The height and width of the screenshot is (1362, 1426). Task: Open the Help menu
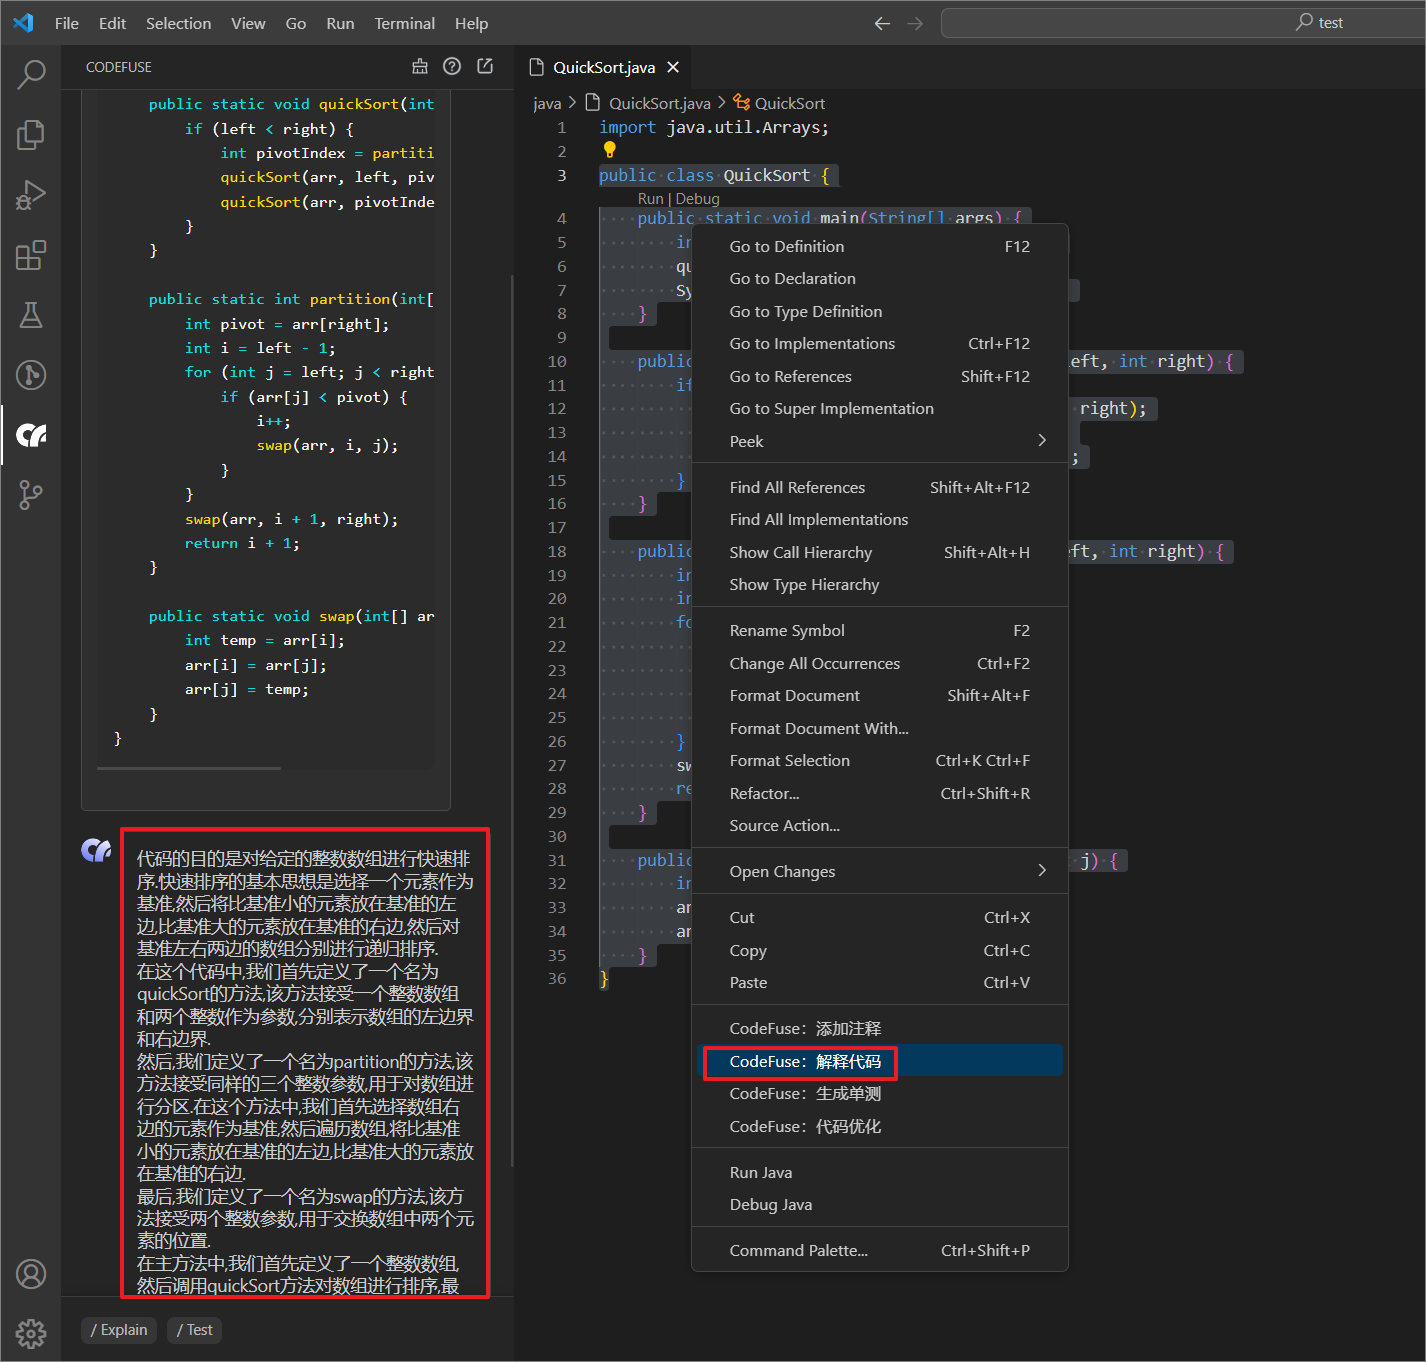tap(471, 23)
